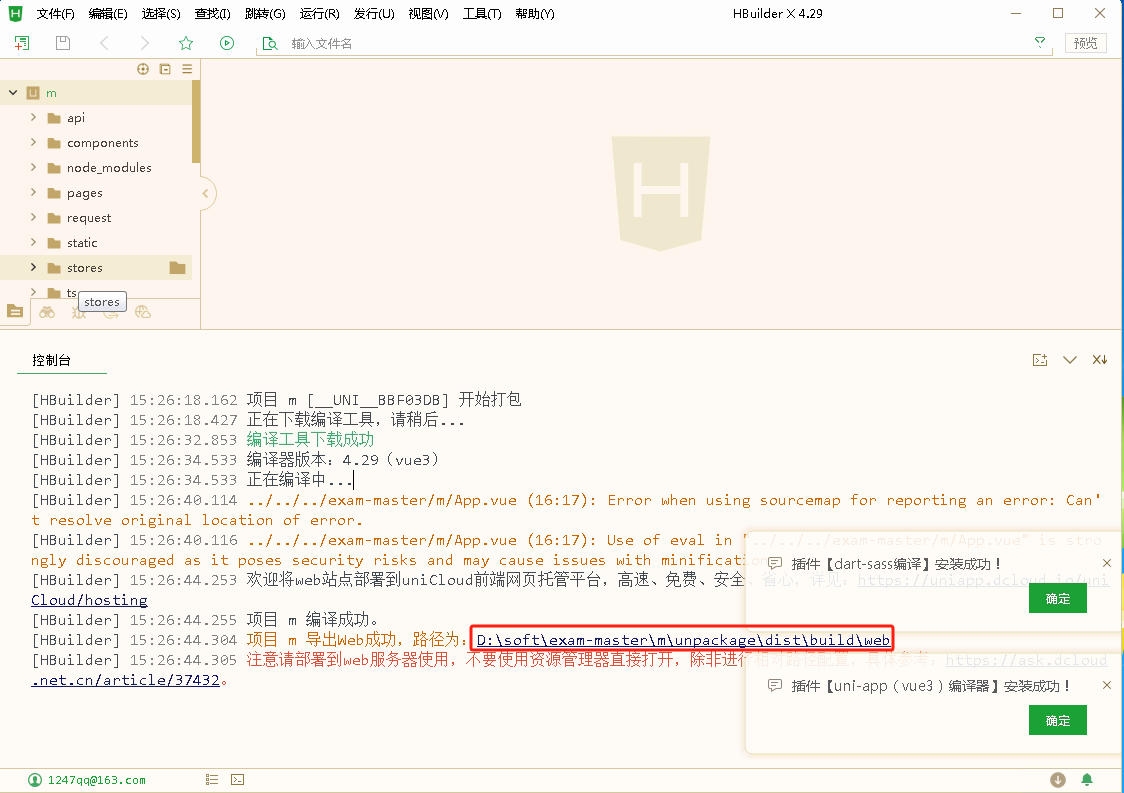Screen dimensions: 1124x793
Task: Go back with the left arrow icon
Action: (105, 43)
